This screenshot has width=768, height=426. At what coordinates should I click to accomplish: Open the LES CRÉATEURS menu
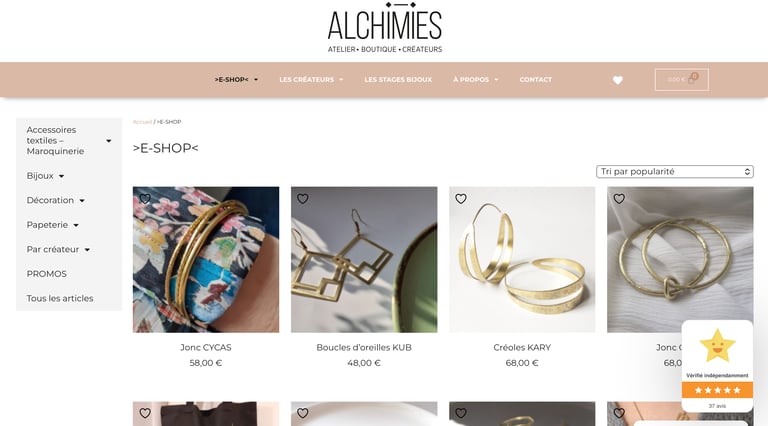tap(311, 80)
